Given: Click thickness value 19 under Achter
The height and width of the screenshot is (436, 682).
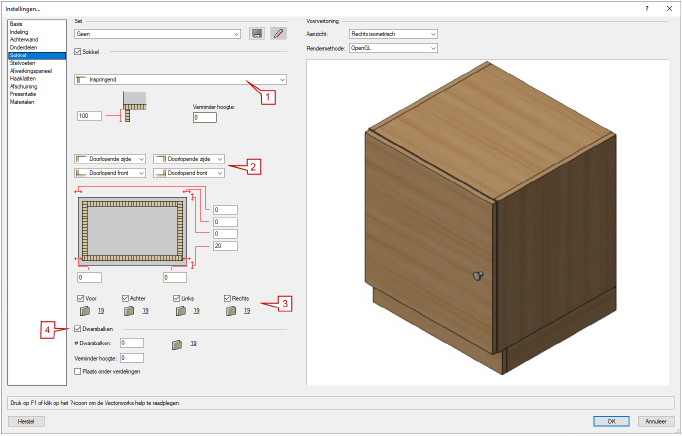Looking at the screenshot, I should tap(145, 311).
